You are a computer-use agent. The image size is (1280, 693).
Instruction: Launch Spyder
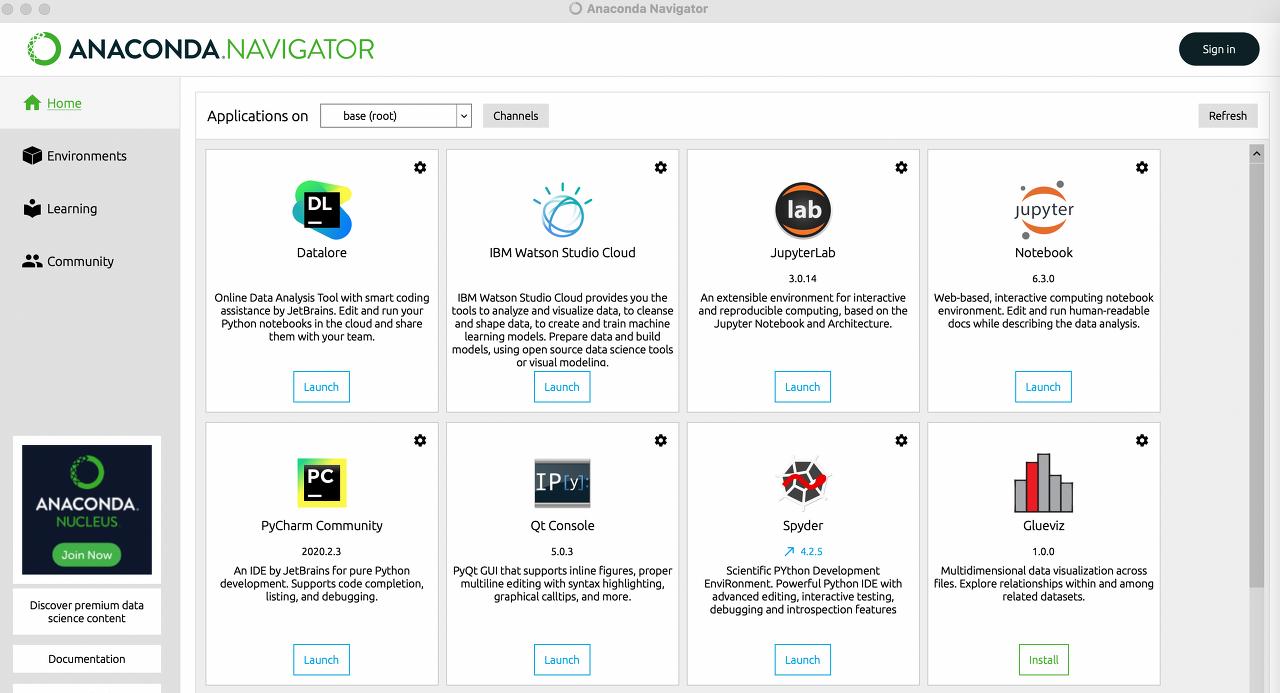click(802, 660)
